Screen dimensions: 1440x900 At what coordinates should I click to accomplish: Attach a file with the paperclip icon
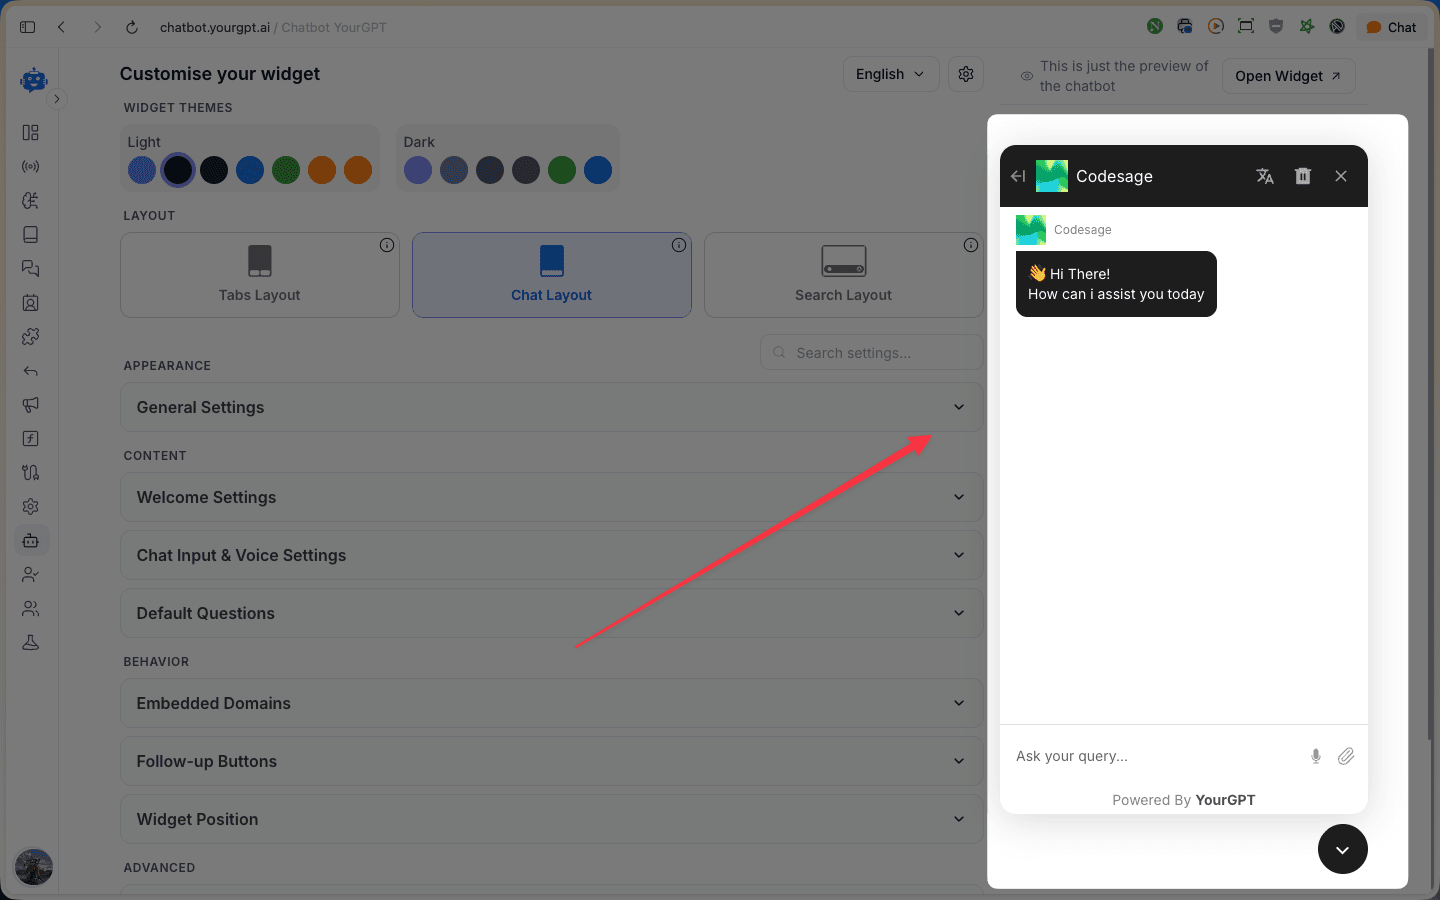[1346, 756]
